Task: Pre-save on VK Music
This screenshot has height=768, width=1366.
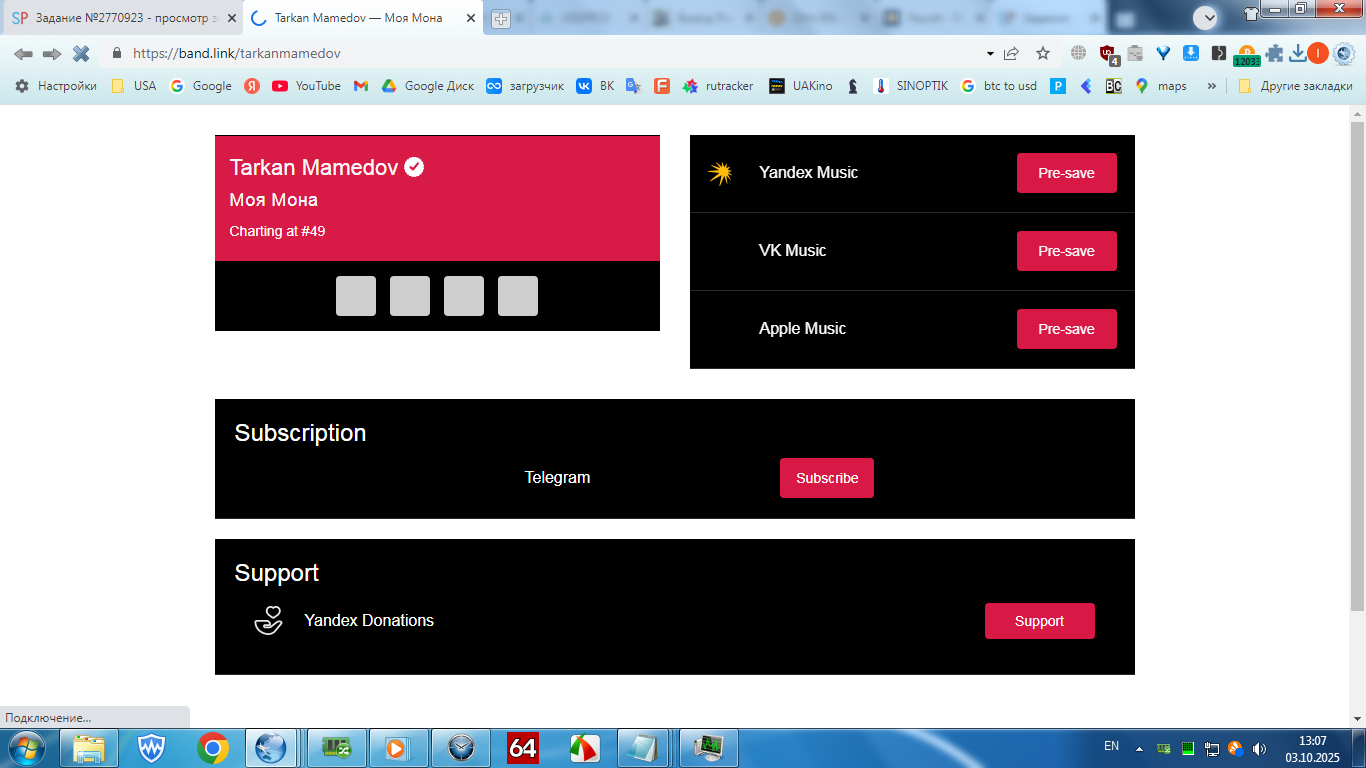Action: pos(1066,251)
